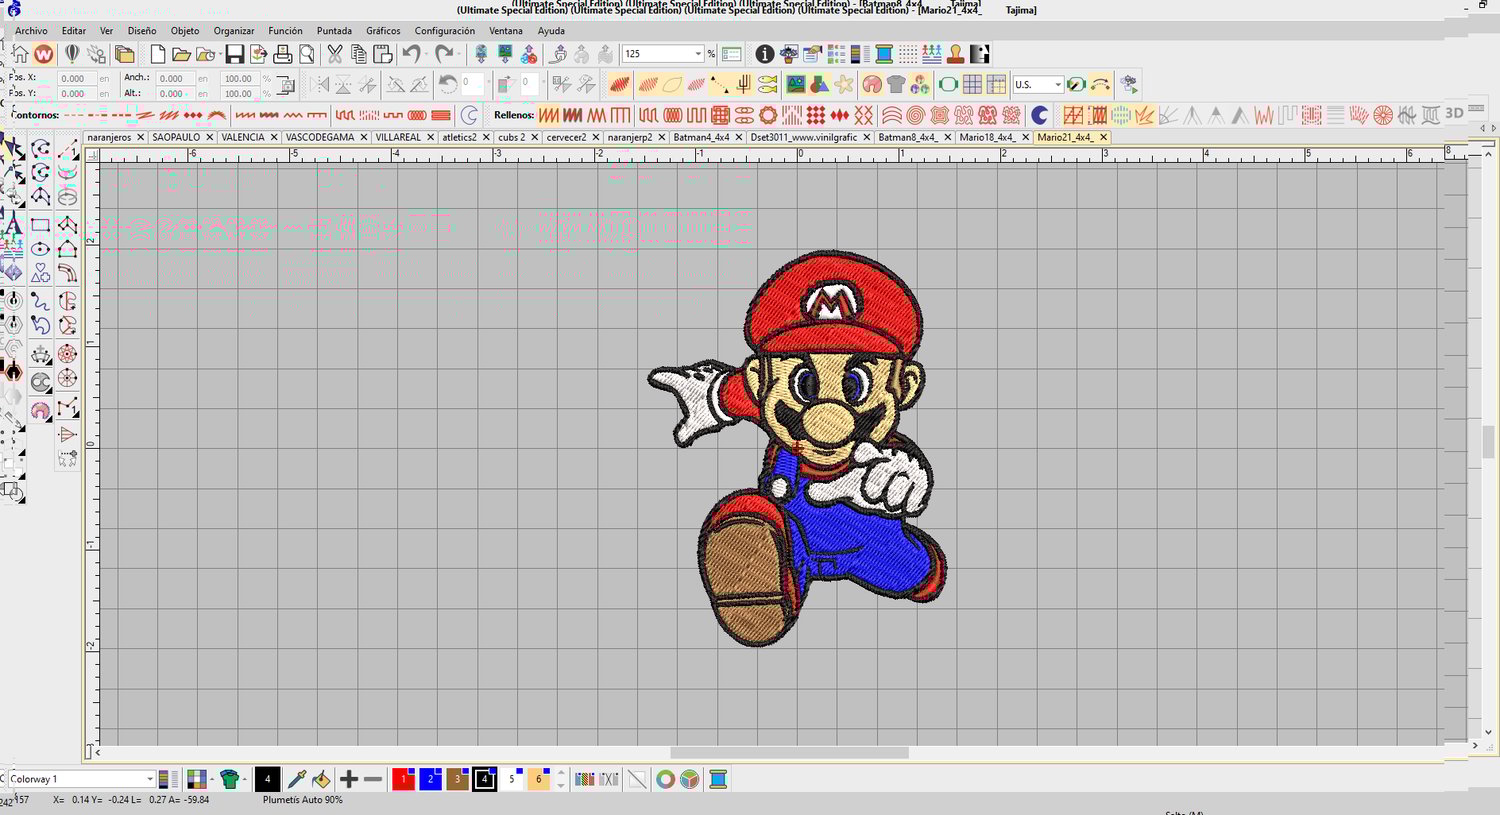Click the Rectangle tool in left toolbox
This screenshot has width=1500, height=815.
(x=41, y=224)
